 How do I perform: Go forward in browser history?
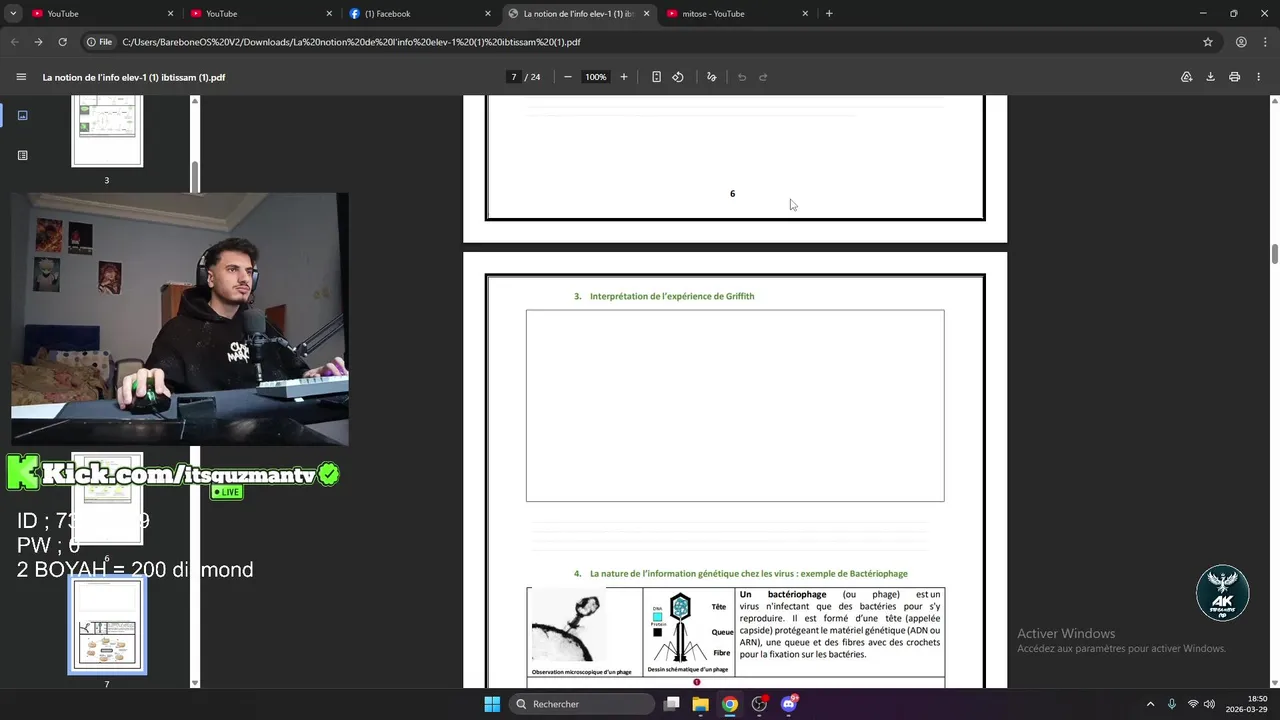click(x=38, y=42)
